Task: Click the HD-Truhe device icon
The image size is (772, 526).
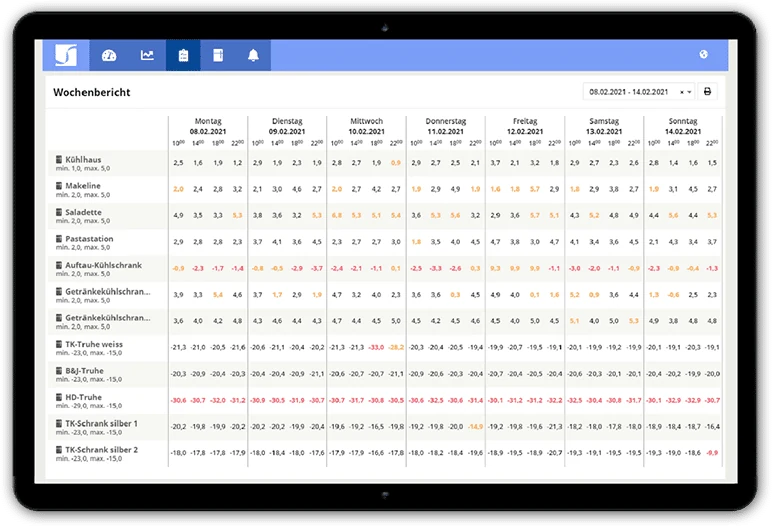Action: 59,397
